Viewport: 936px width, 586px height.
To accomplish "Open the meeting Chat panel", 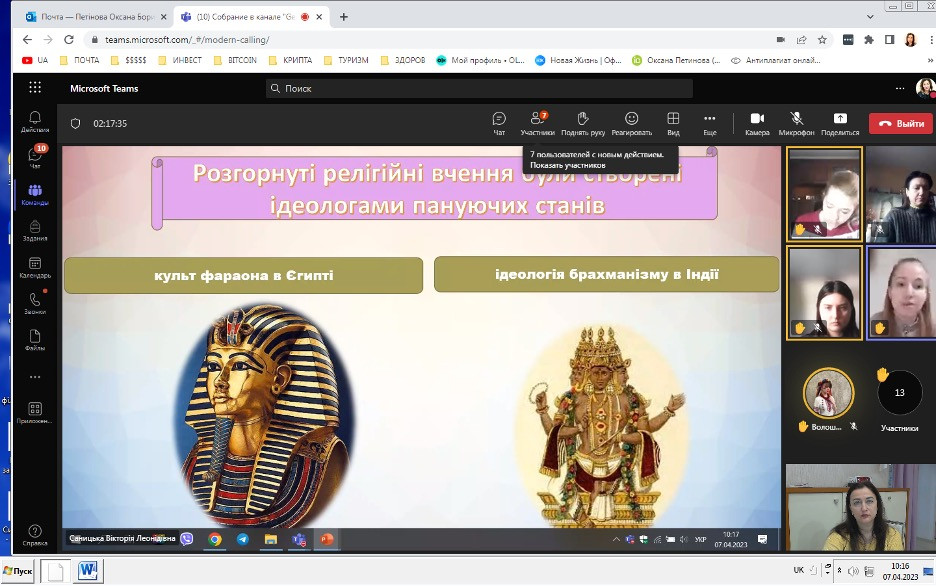I will pos(499,124).
